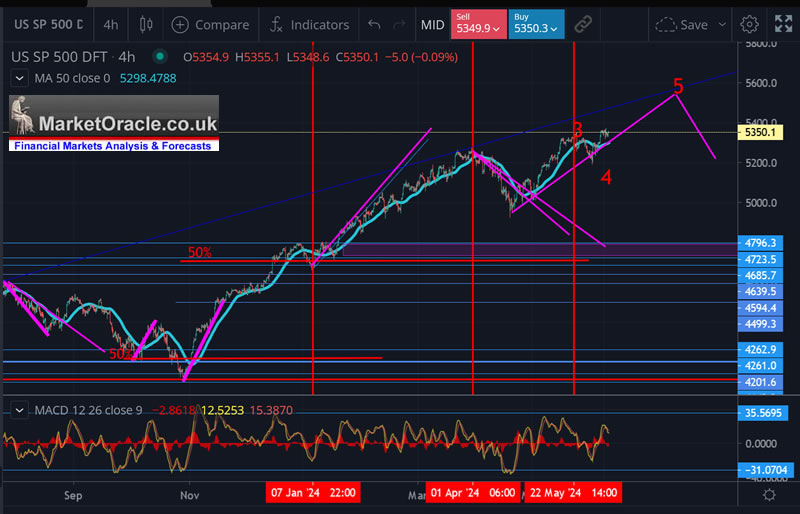This screenshot has height=514, width=800.
Task: Open chart settings gear icon
Action: [x=749, y=24]
